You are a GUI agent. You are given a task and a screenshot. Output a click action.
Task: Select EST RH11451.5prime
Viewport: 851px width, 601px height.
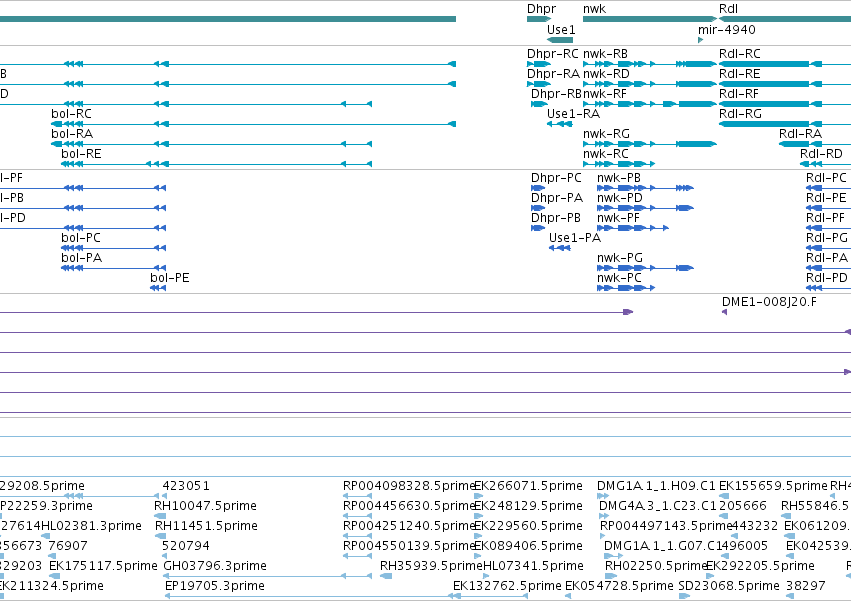coord(206,526)
